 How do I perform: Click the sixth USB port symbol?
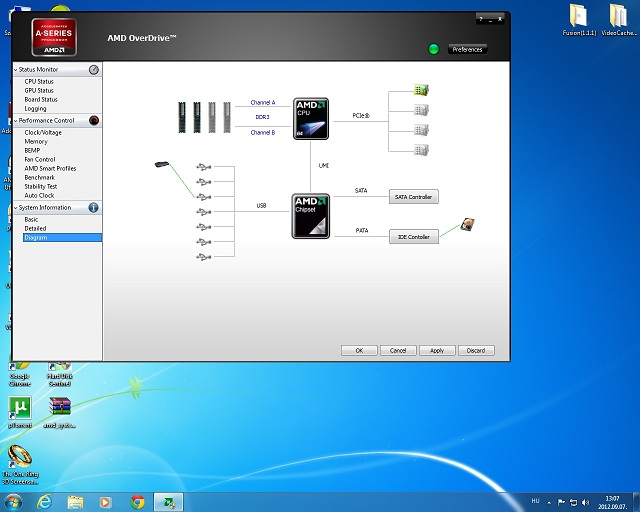pyautogui.click(x=204, y=242)
